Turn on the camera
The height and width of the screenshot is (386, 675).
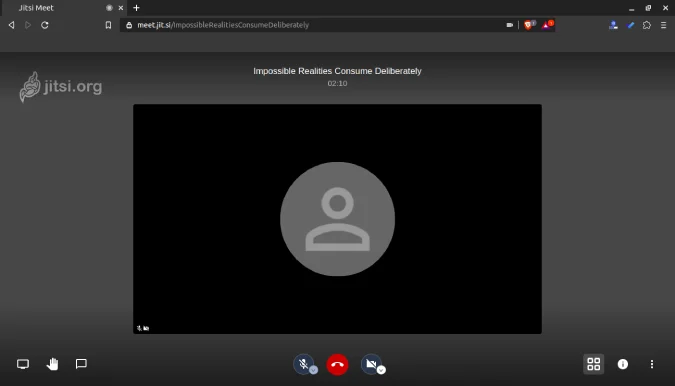click(371, 364)
